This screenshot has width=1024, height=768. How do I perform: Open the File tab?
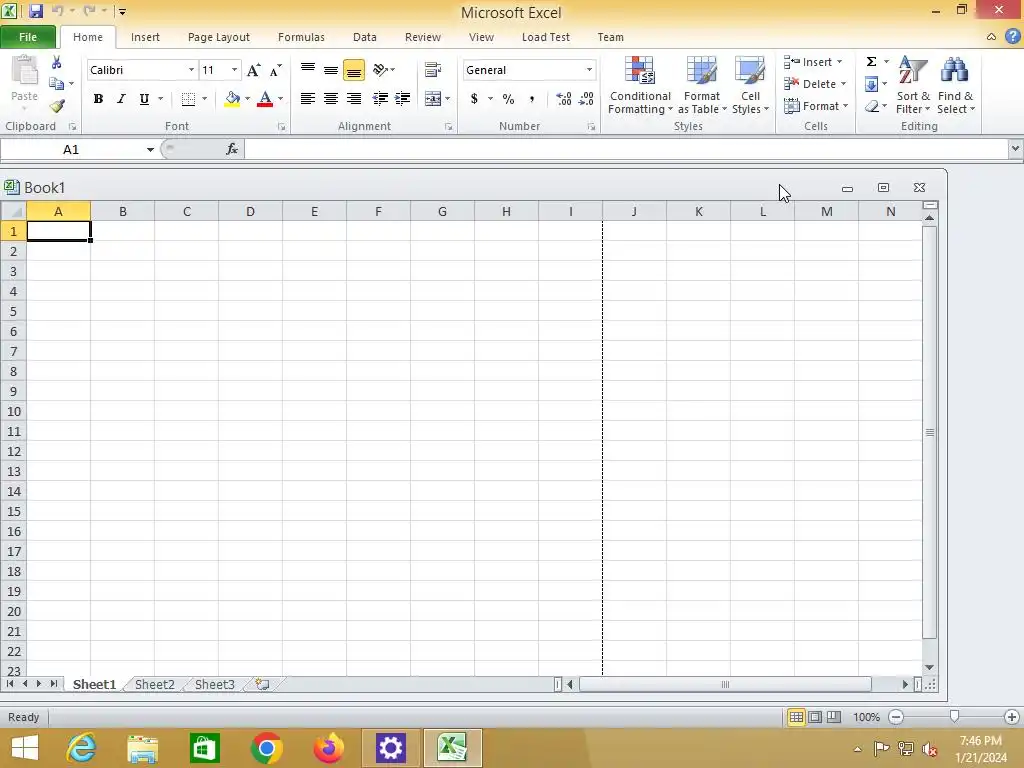pyautogui.click(x=28, y=37)
